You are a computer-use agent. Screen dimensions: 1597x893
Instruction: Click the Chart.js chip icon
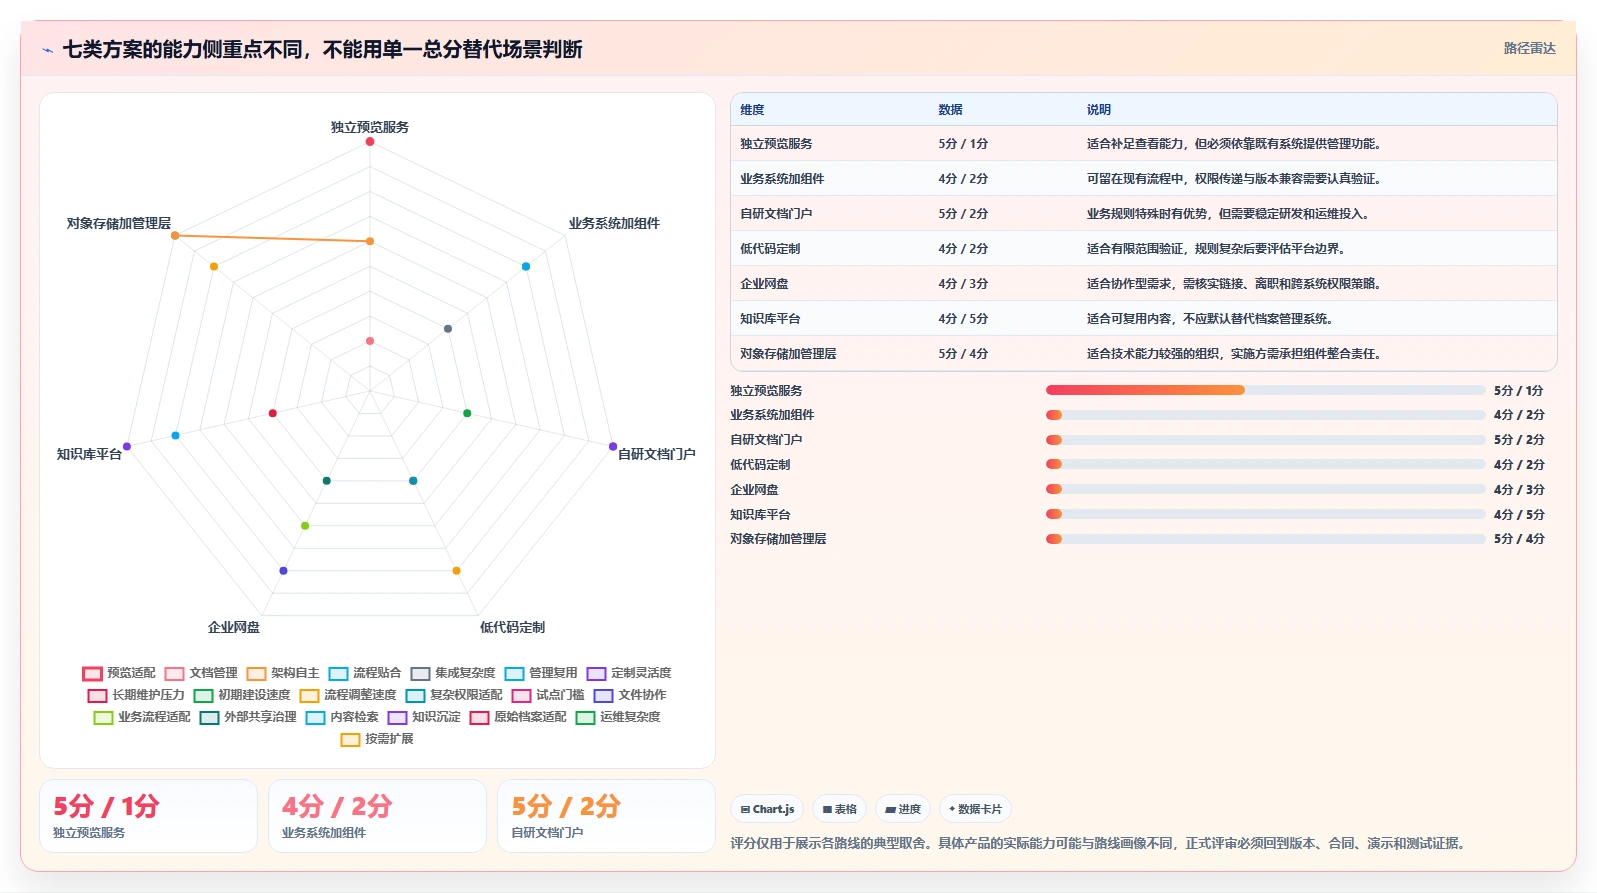pyautogui.click(x=745, y=810)
